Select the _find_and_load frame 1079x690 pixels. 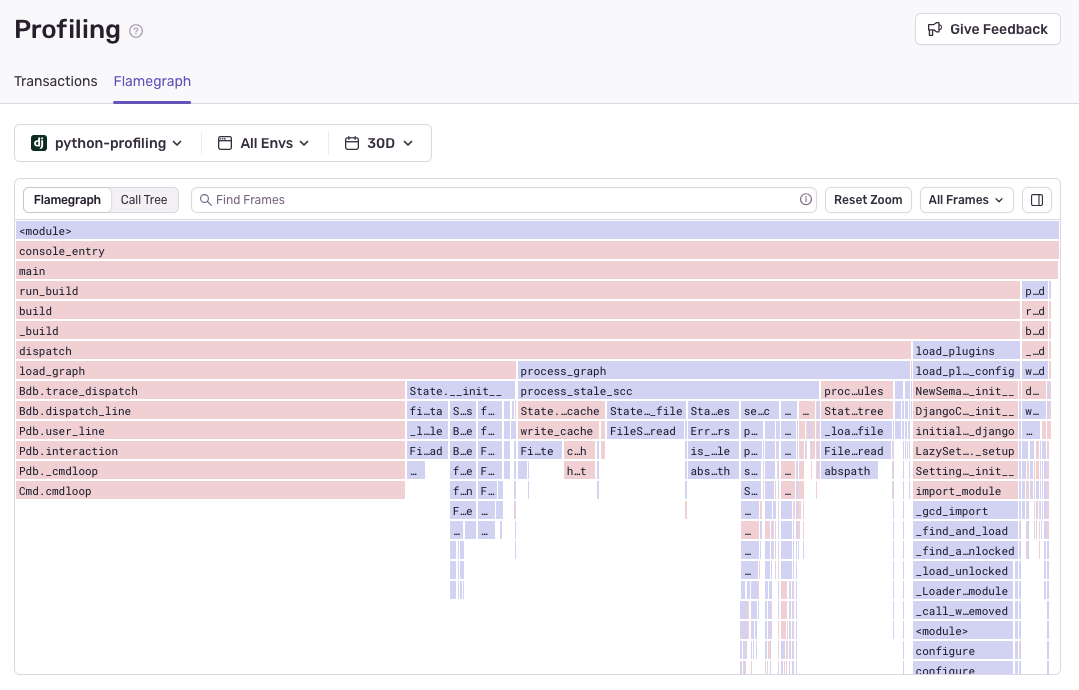click(x=965, y=530)
